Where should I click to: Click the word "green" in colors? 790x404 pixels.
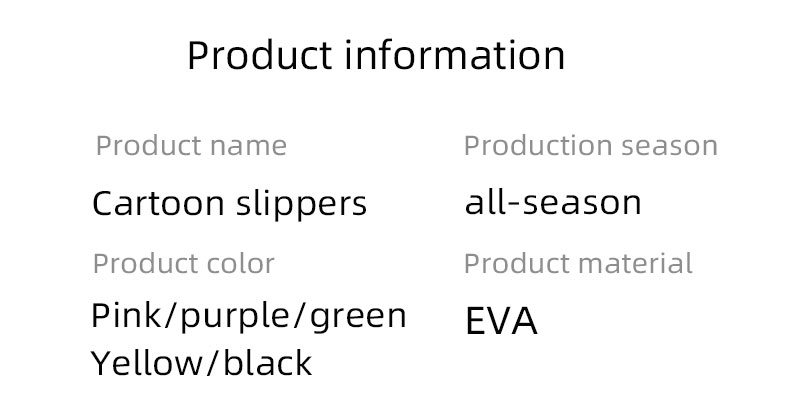(x=360, y=318)
